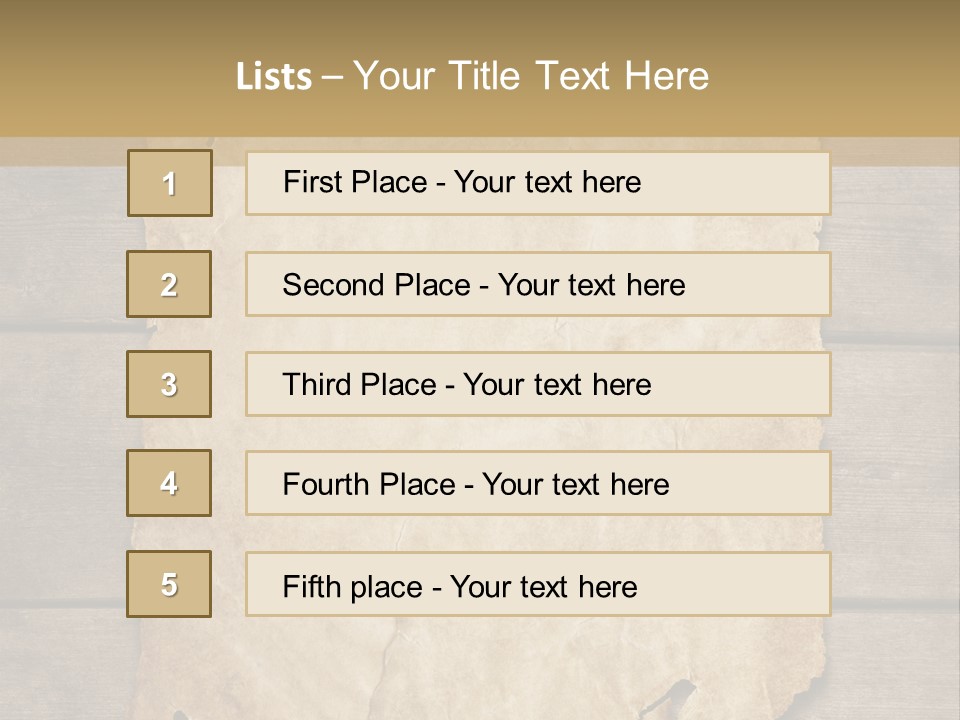Image resolution: width=960 pixels, height=720 pixels.
Task: Select the number 1 box
Action: [170, 183]
